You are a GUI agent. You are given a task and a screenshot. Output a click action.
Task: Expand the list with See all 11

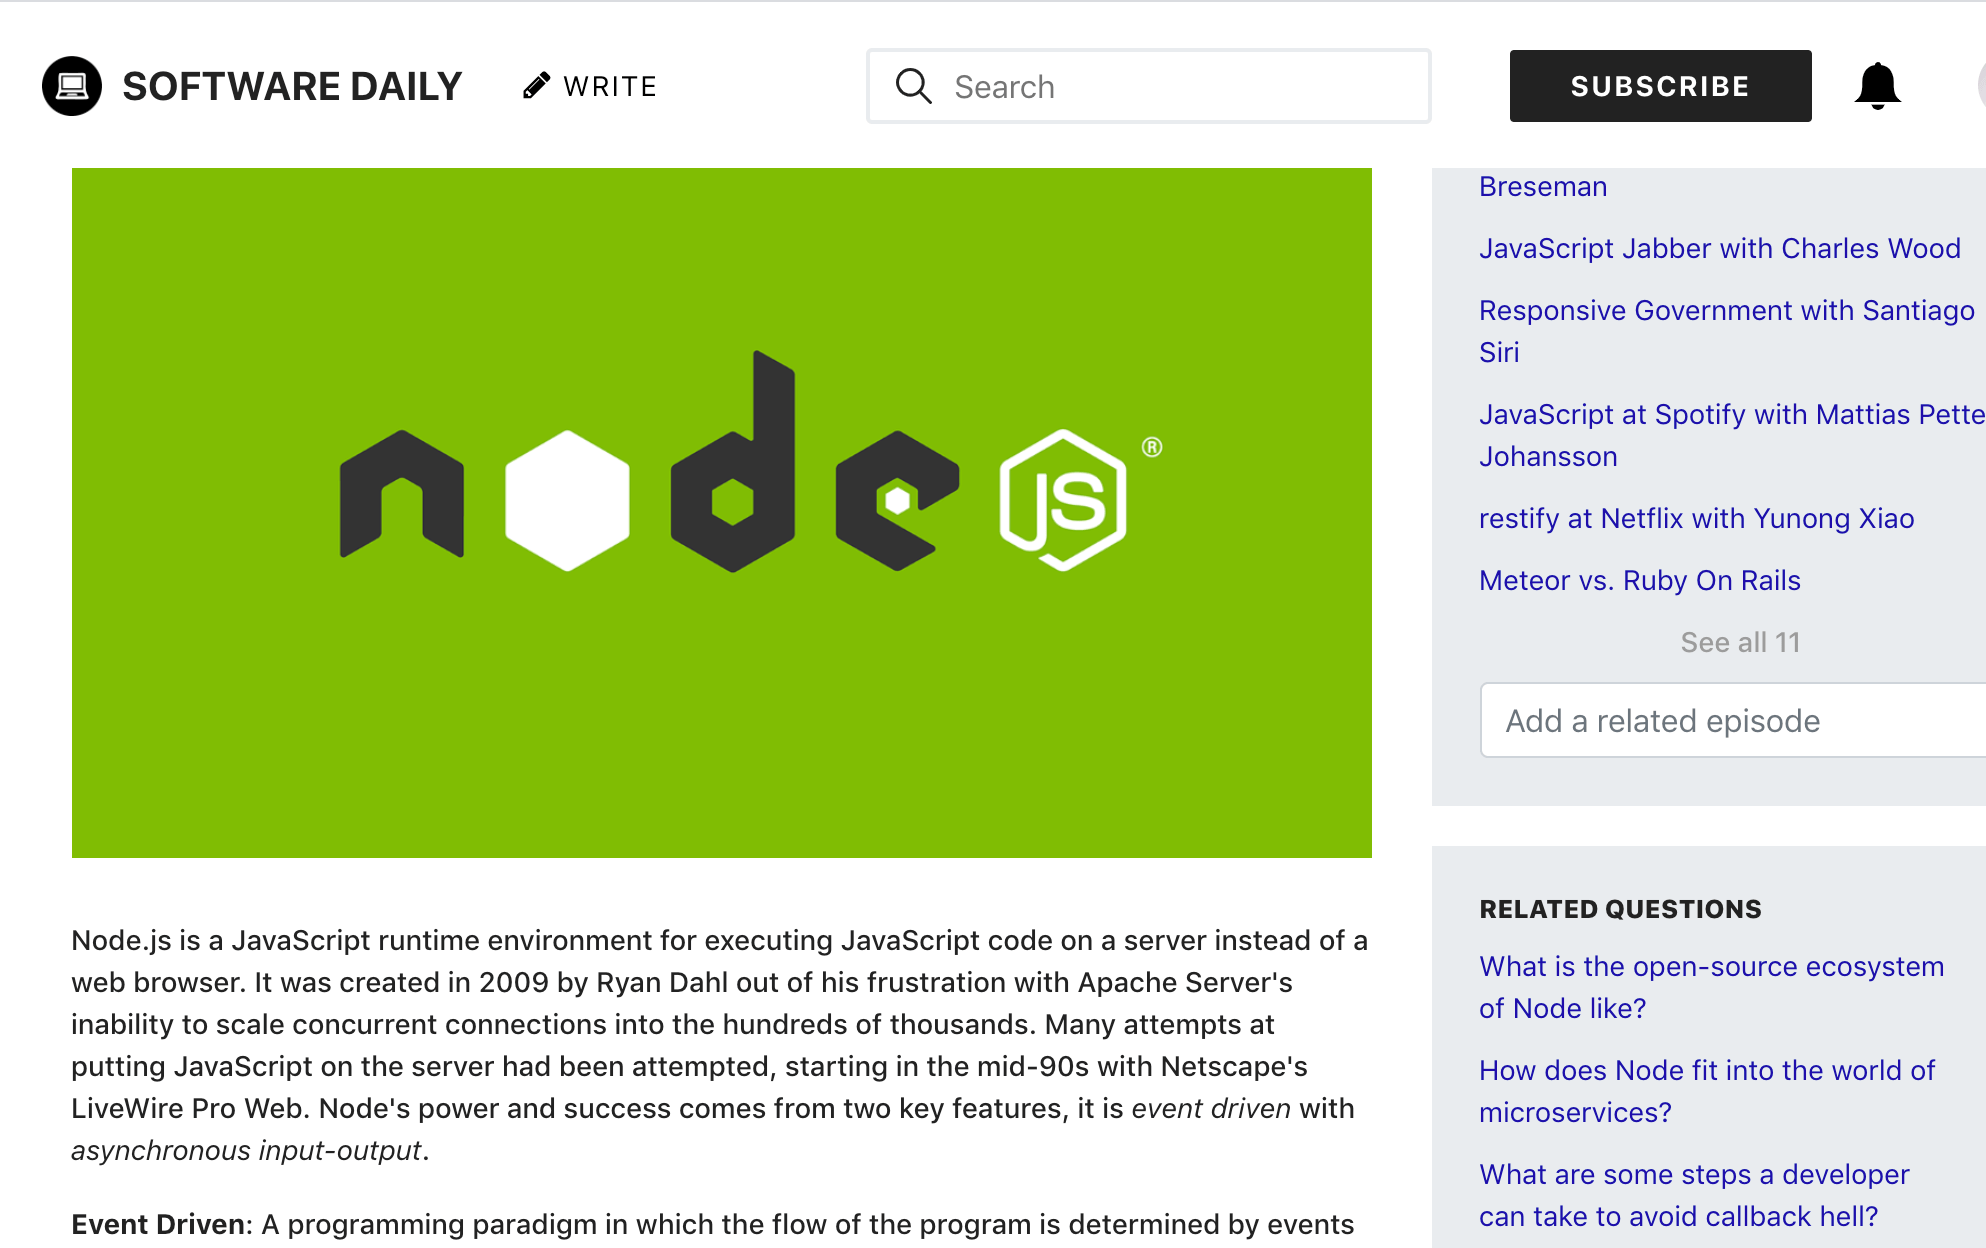coord(1740,642)
